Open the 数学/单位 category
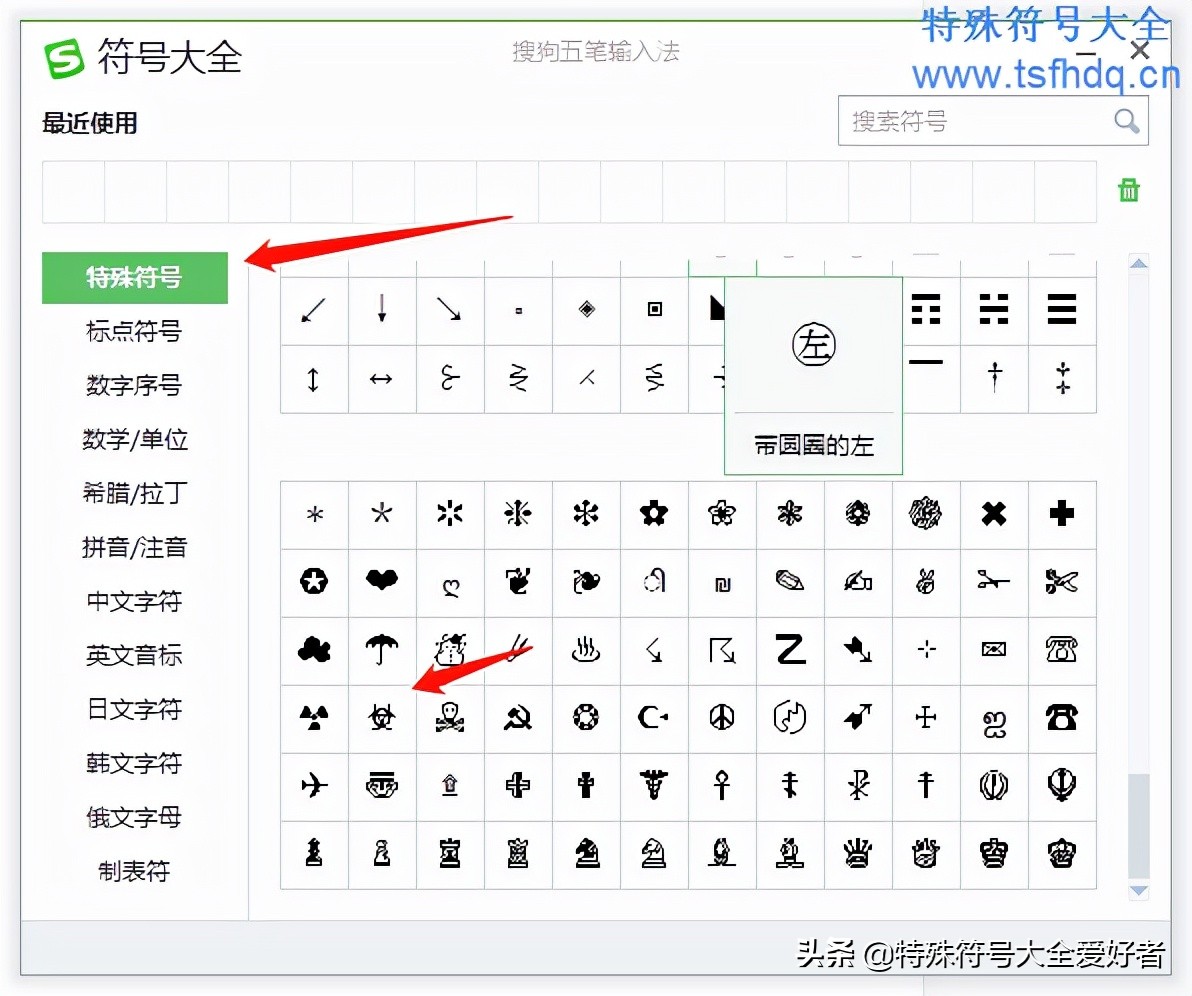This screenshot has height=996, width=1192. [x=134, y=439]
